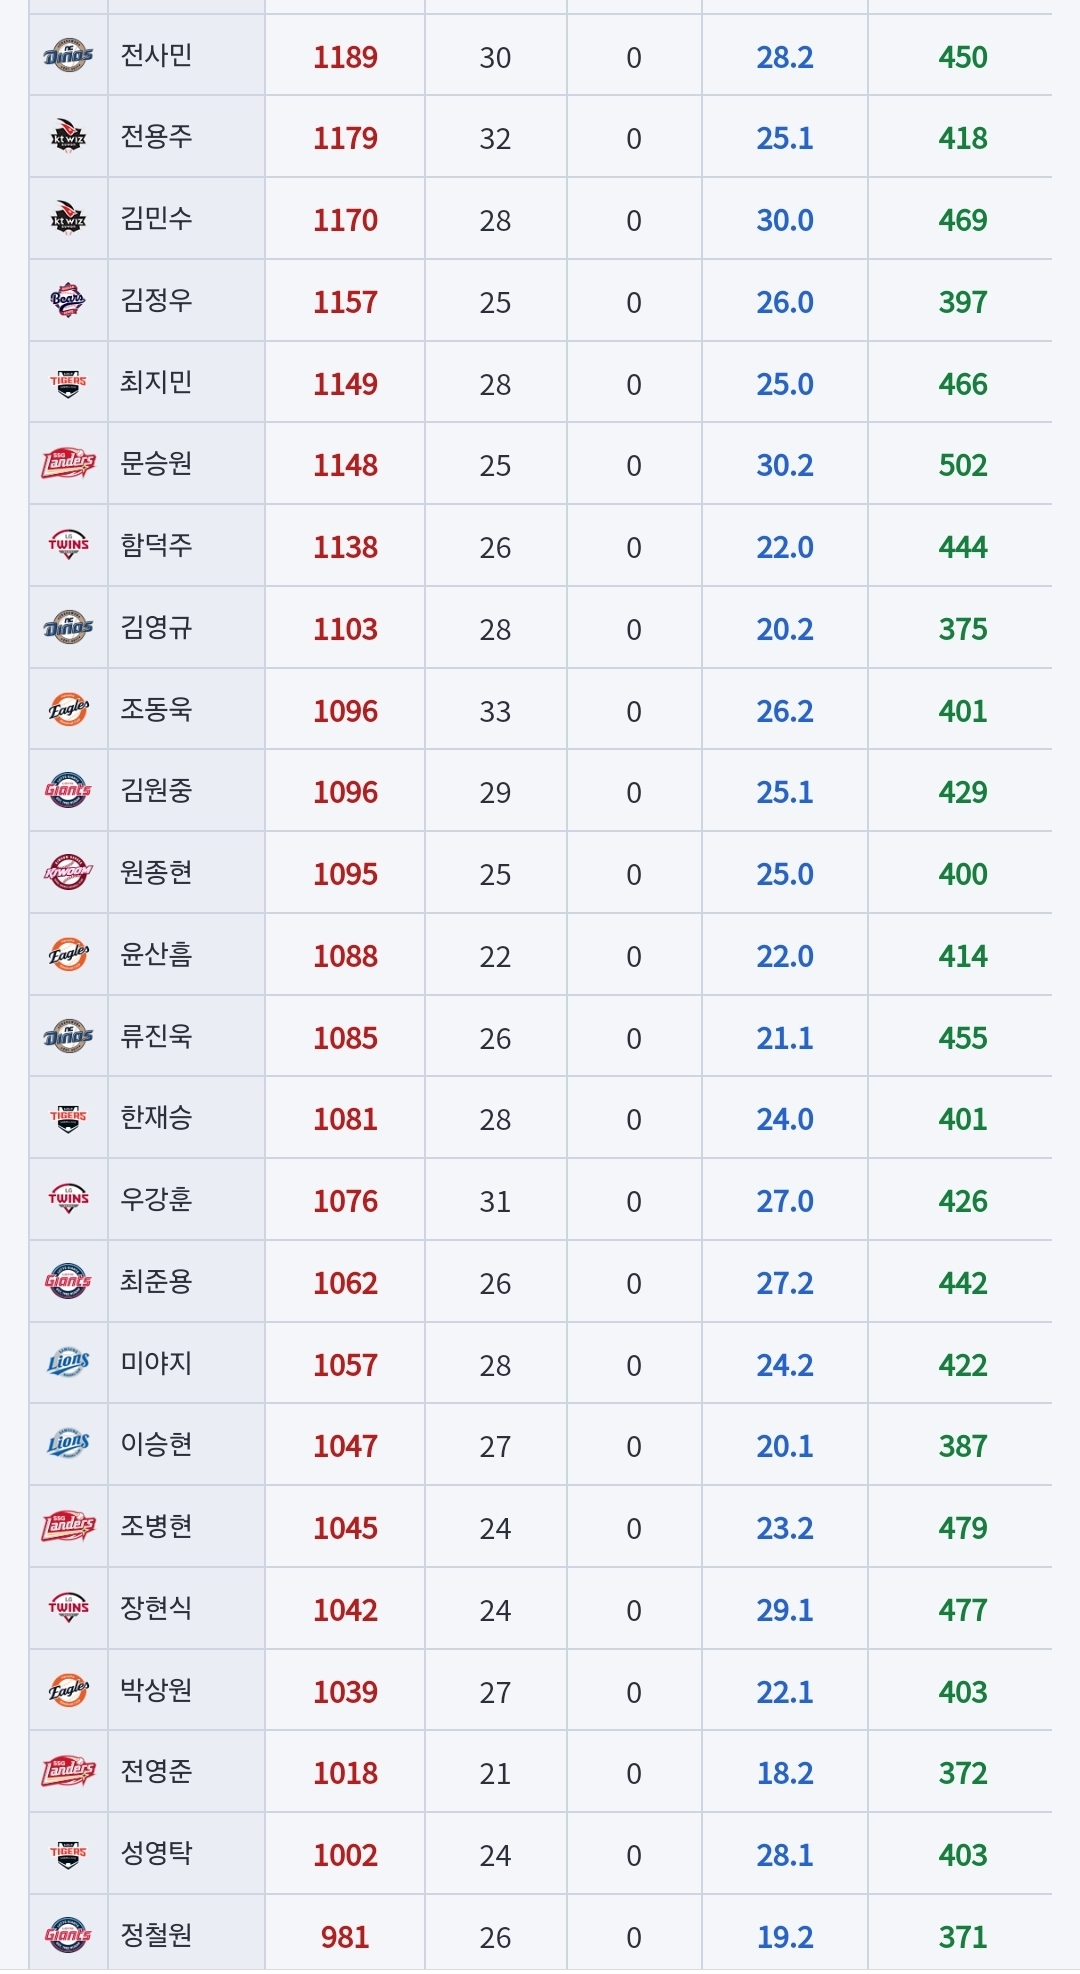Viewport: 1080px width, 1974px height.
Task: Open player 김민수's profile link
Action: click(x=156, y=219)
